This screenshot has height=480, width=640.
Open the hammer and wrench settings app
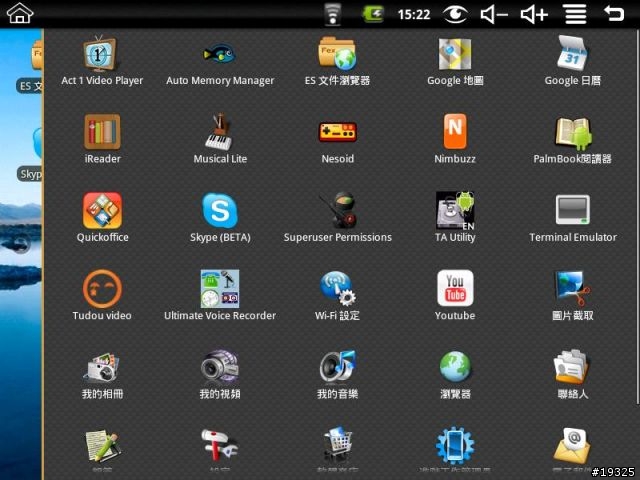[x=220, y=449]
